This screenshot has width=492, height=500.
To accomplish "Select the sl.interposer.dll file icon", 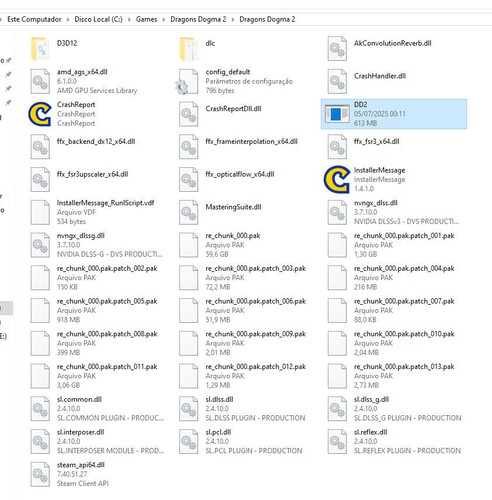I will point(40,441).
